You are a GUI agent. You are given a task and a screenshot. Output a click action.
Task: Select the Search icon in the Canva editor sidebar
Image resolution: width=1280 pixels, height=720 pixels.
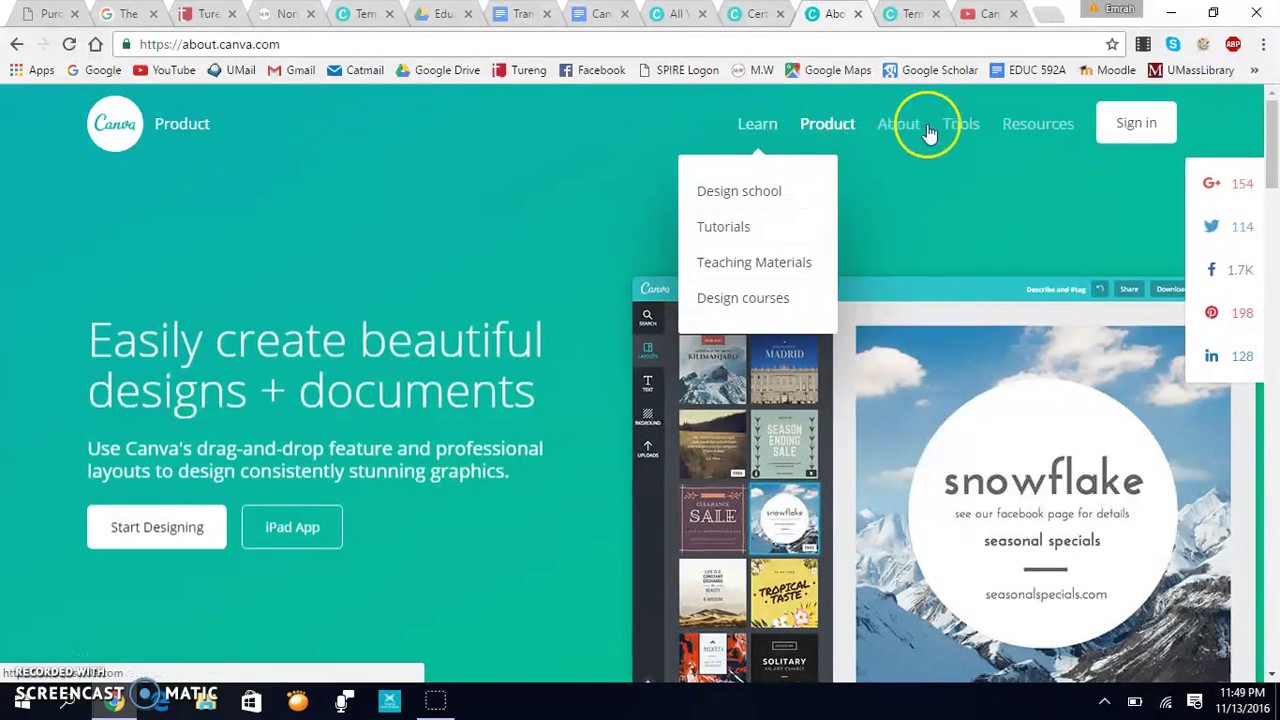click(647, 318)
